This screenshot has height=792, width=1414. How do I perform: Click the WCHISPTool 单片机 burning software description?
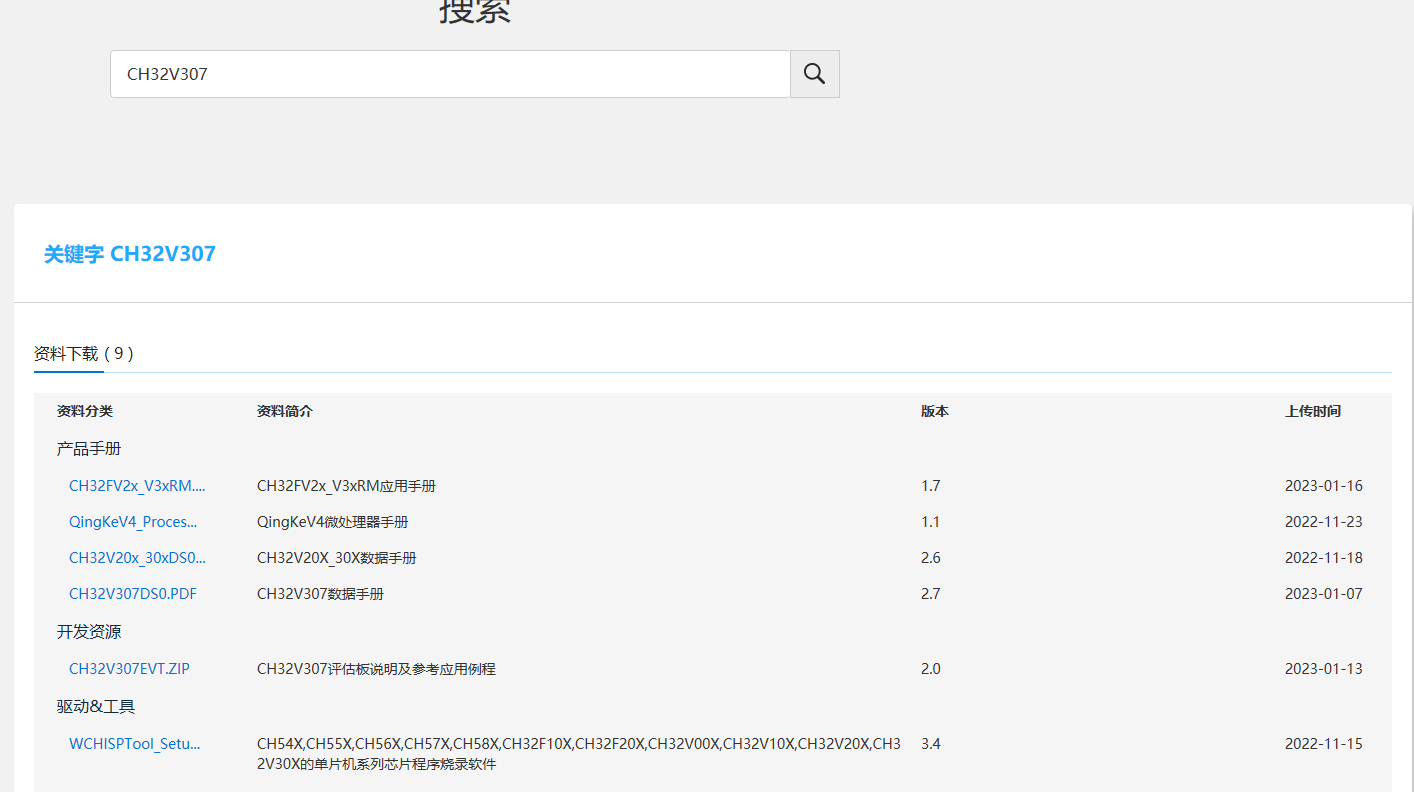(578, 754)
